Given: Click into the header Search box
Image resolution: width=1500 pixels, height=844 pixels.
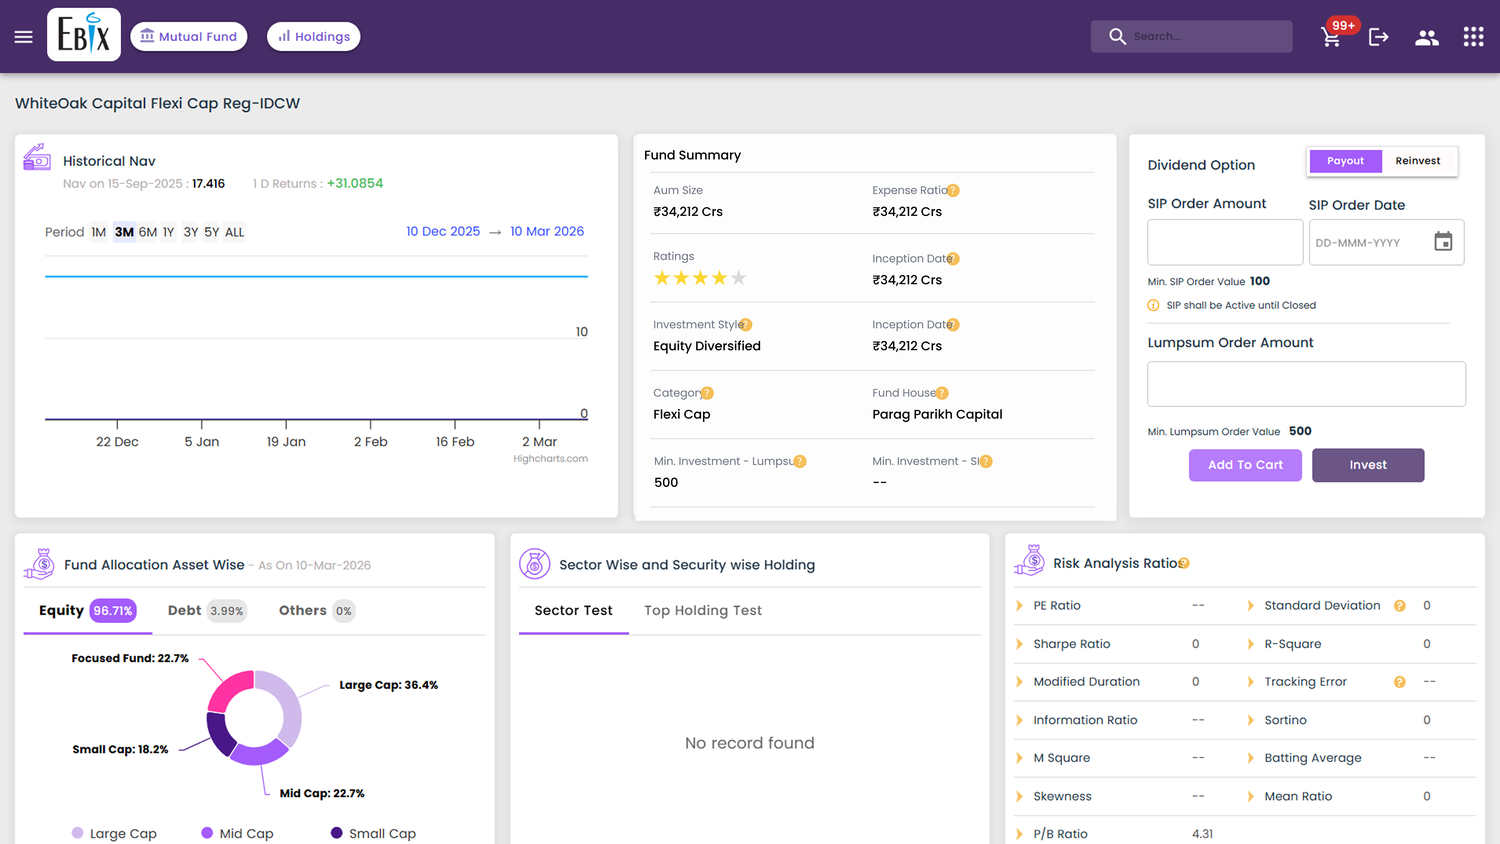Looking at the screenshot, I should click(1191, 37).
